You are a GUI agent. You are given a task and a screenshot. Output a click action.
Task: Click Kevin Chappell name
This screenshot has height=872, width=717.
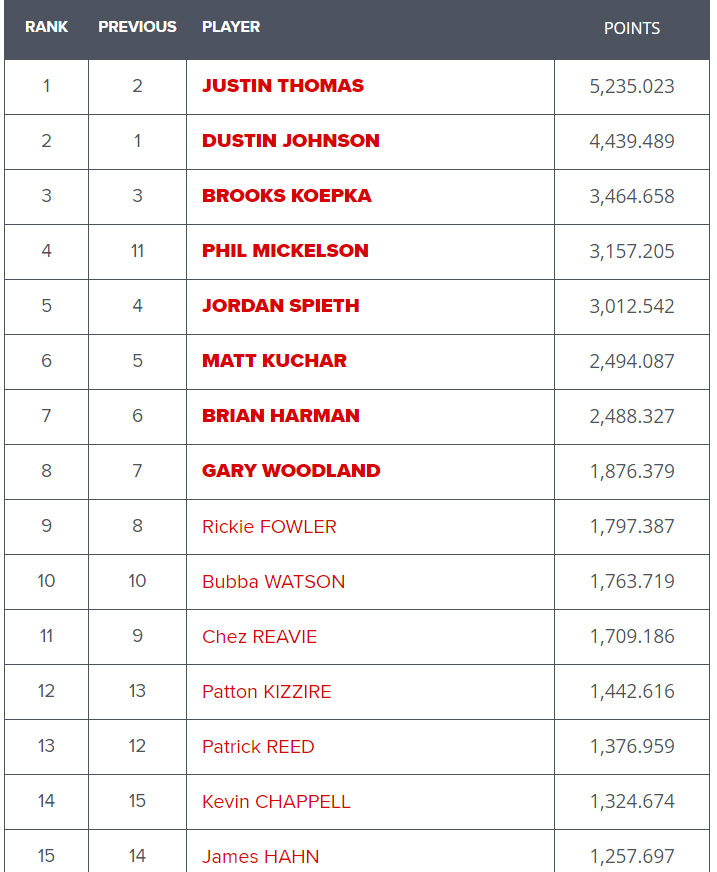pos(276,802)
